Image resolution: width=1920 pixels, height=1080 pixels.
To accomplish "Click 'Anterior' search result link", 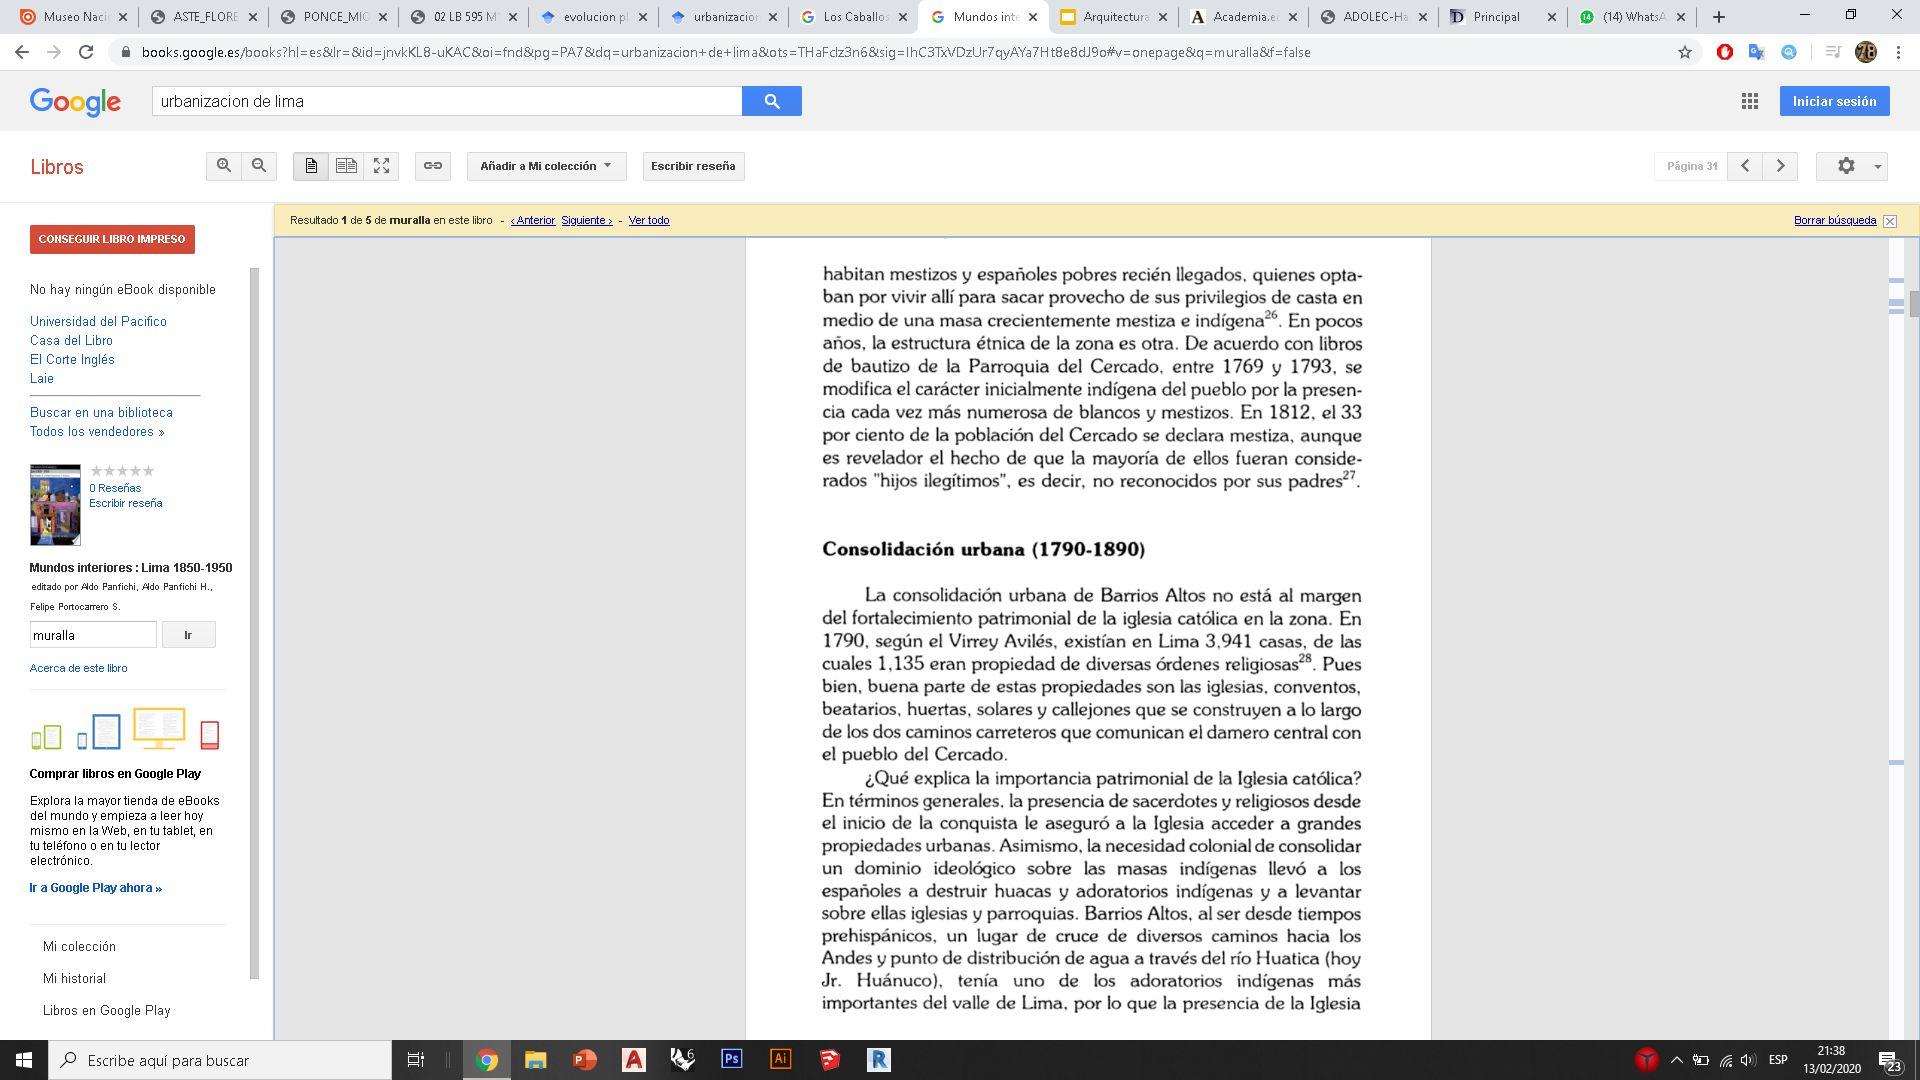I will tap(533, 220).
